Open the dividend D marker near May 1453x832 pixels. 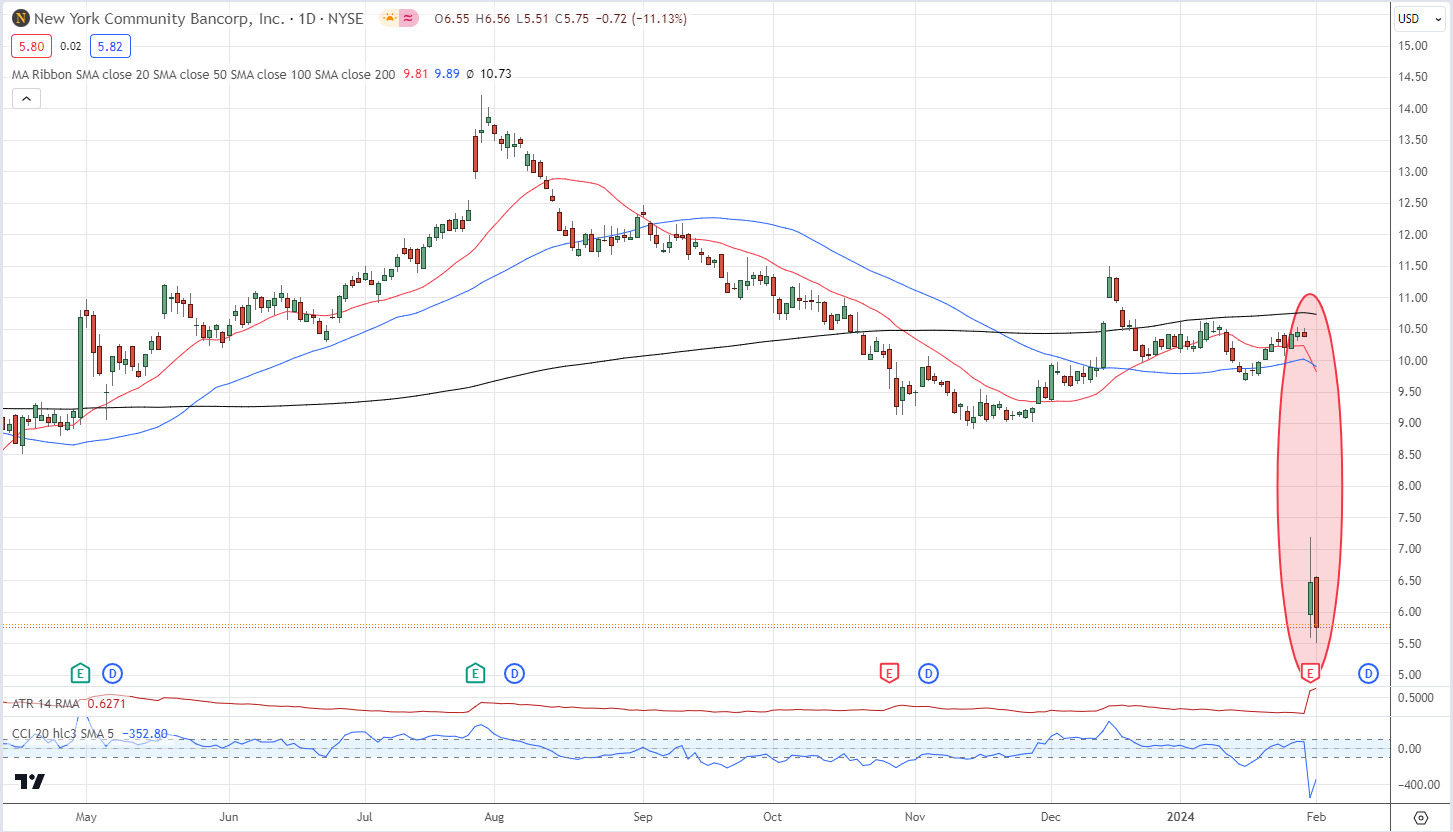(114, 673)
